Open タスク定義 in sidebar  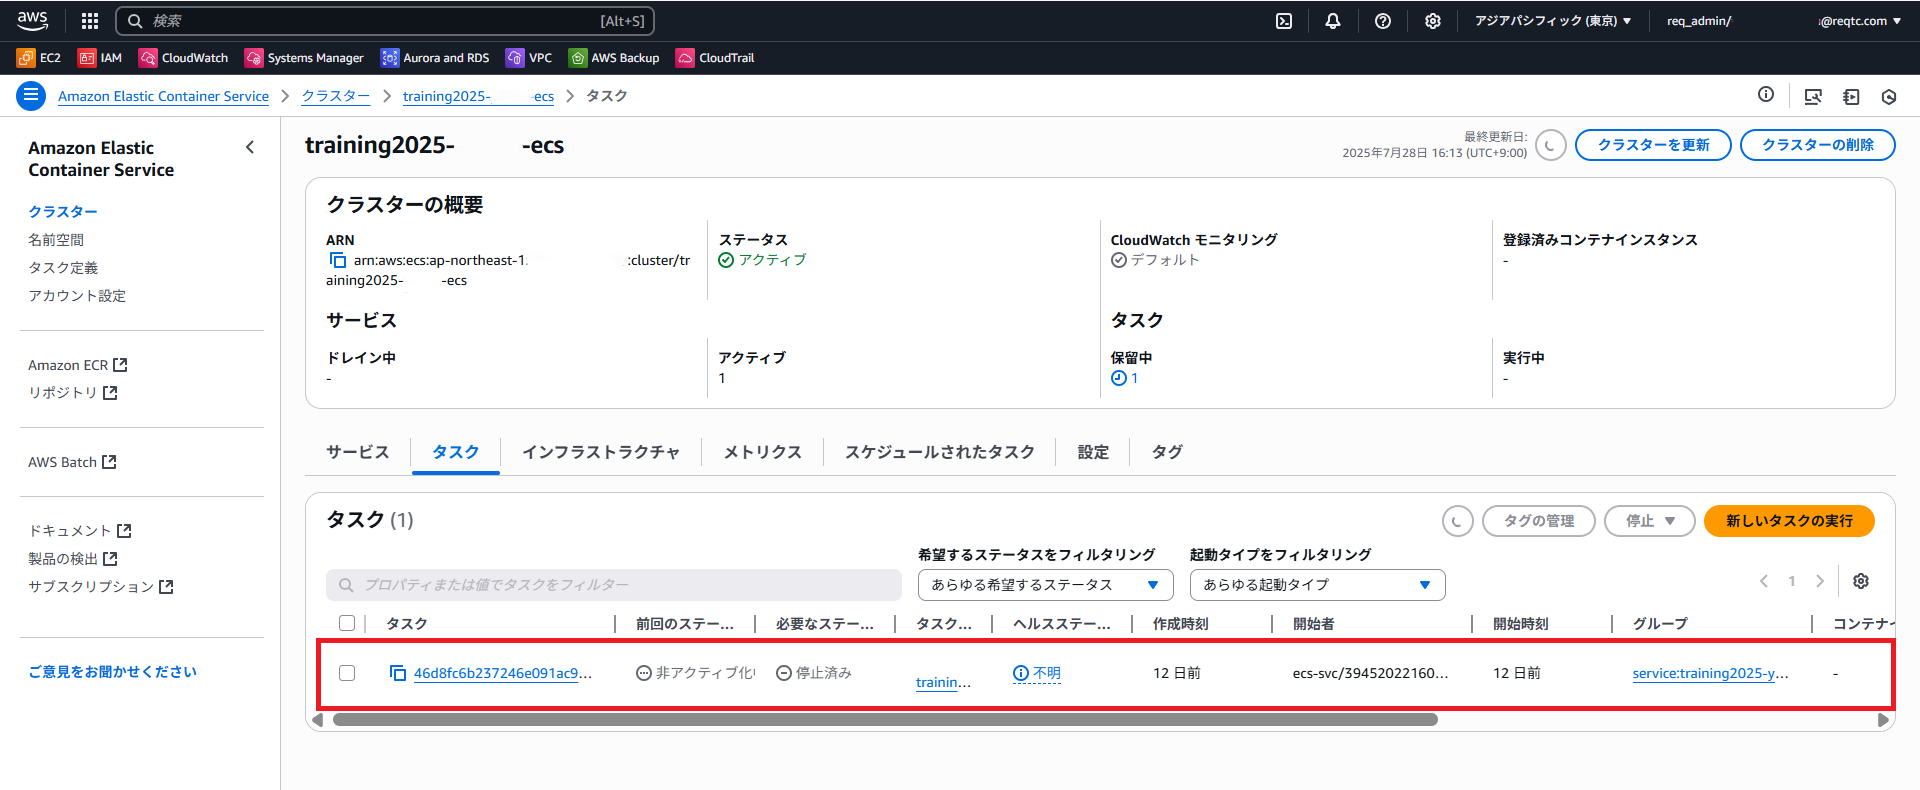[x=63, y=268]
